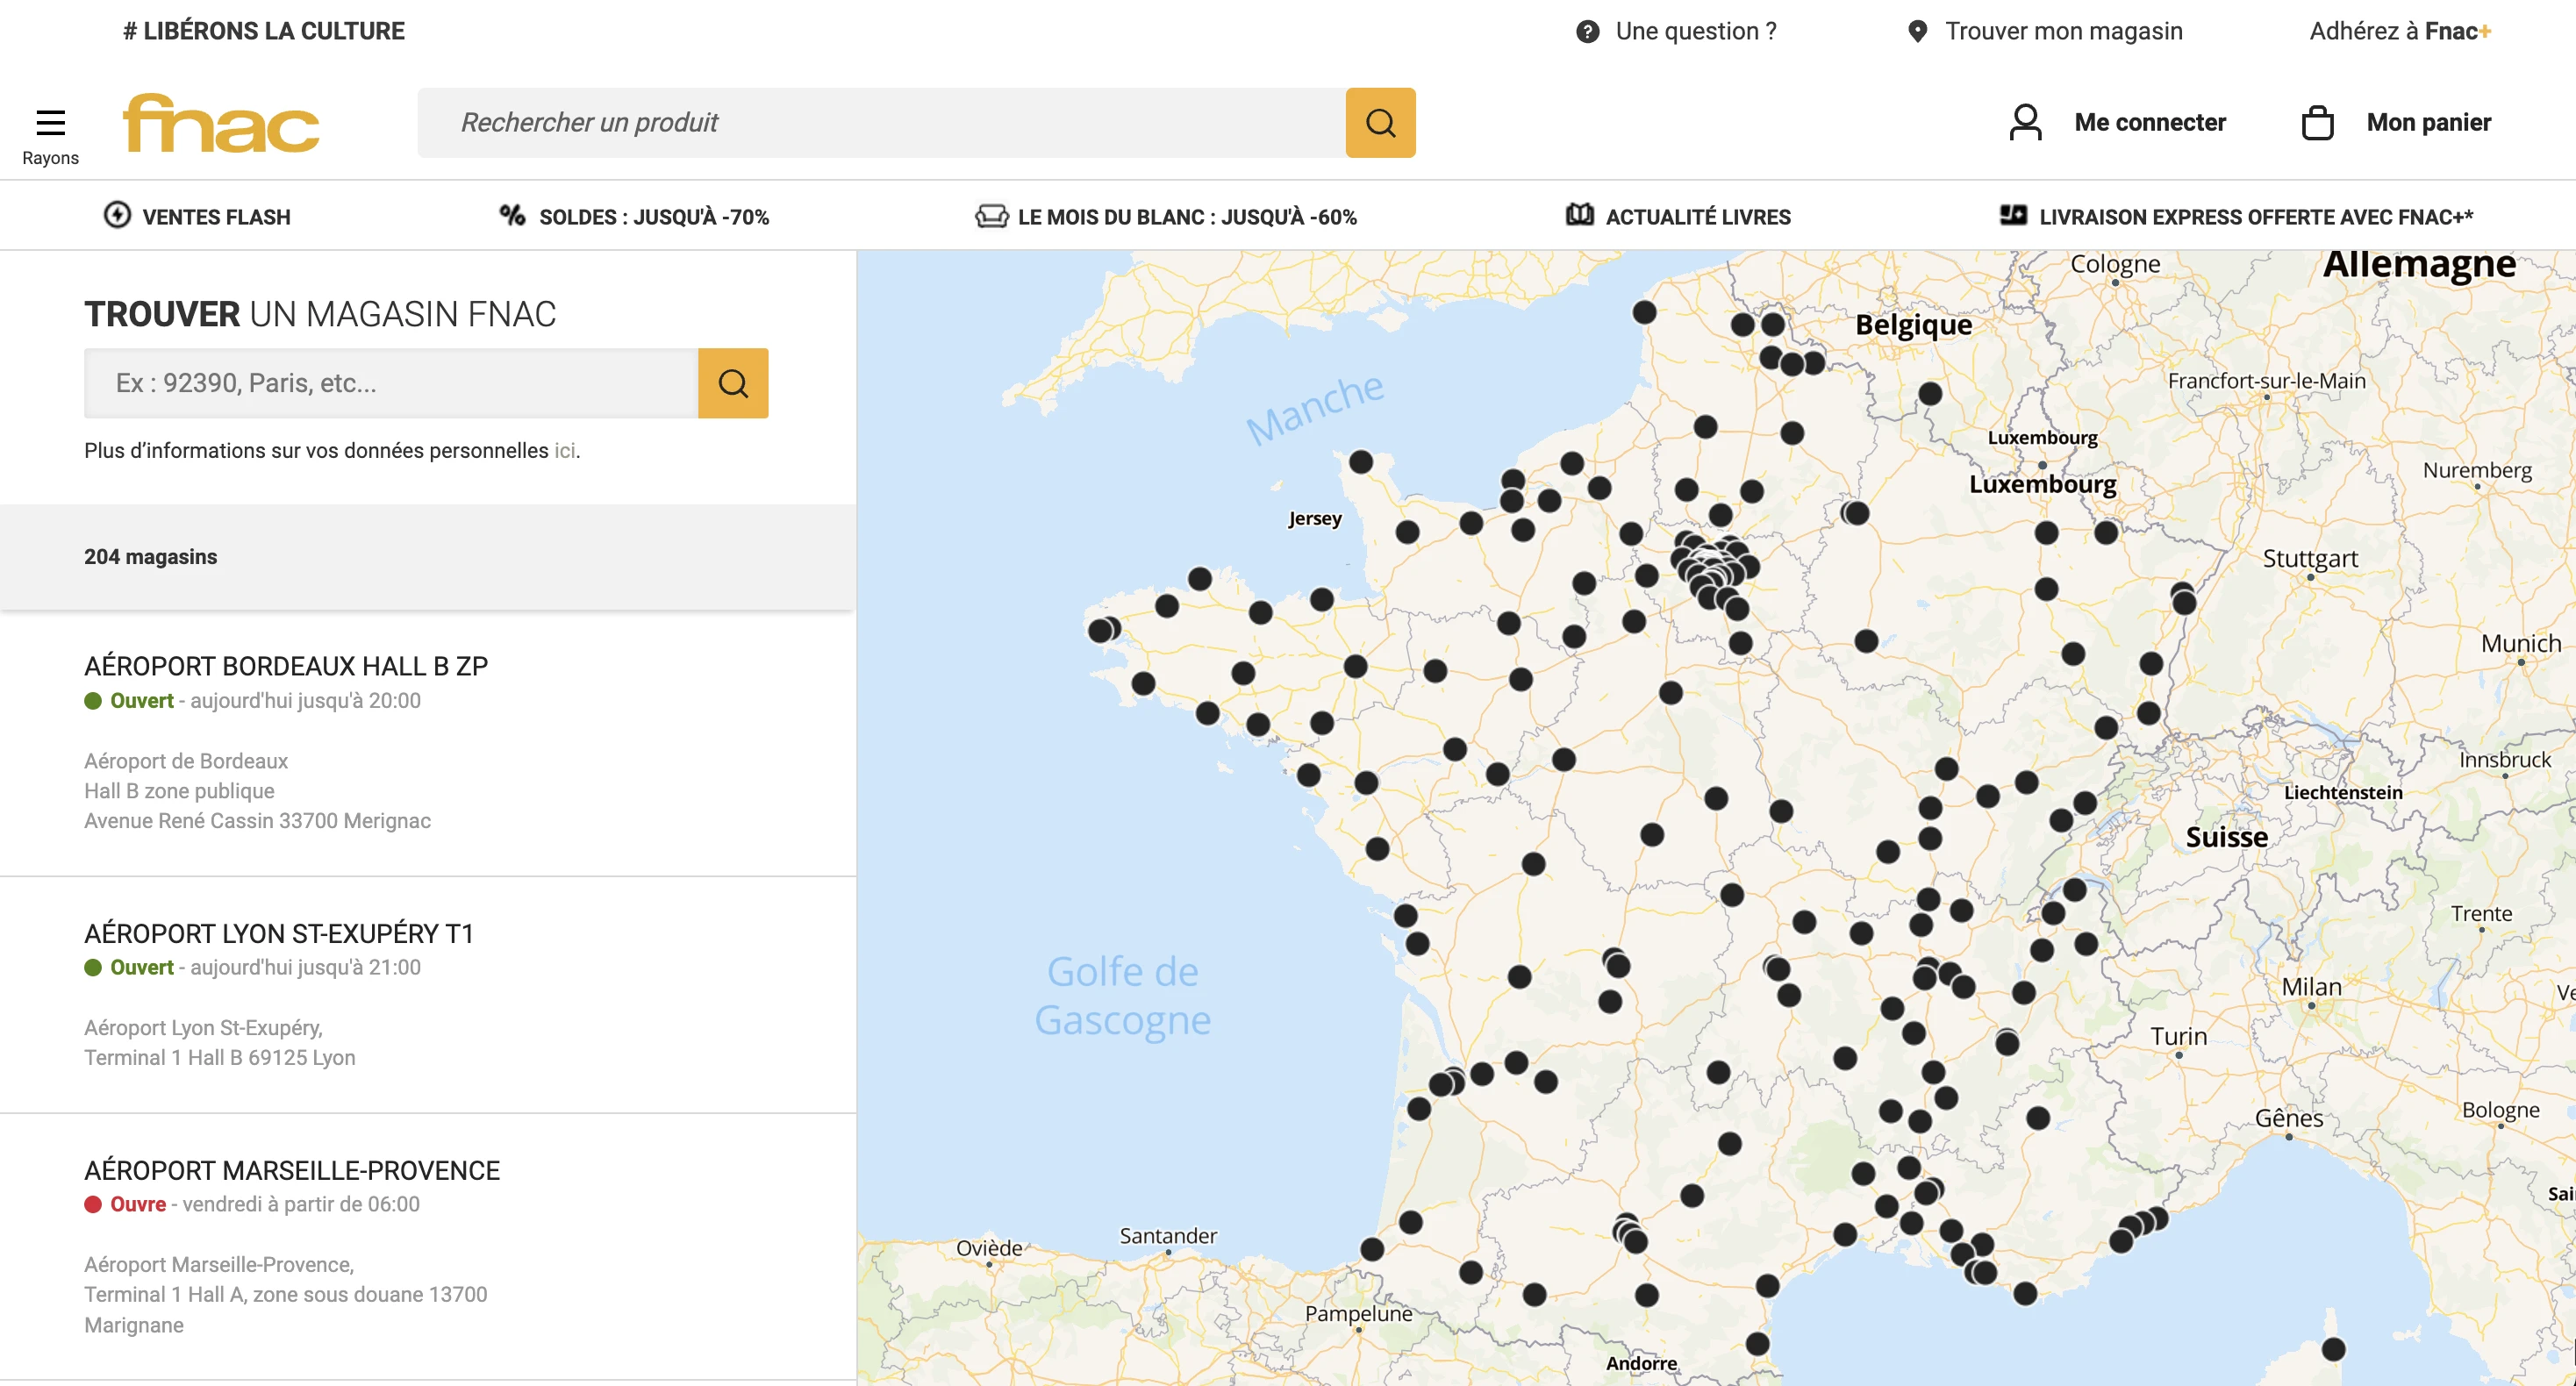Viewport: 2576px width, 1386px height.
Task: Click Trouver mon magasin link
Action: click(2063, 31)
